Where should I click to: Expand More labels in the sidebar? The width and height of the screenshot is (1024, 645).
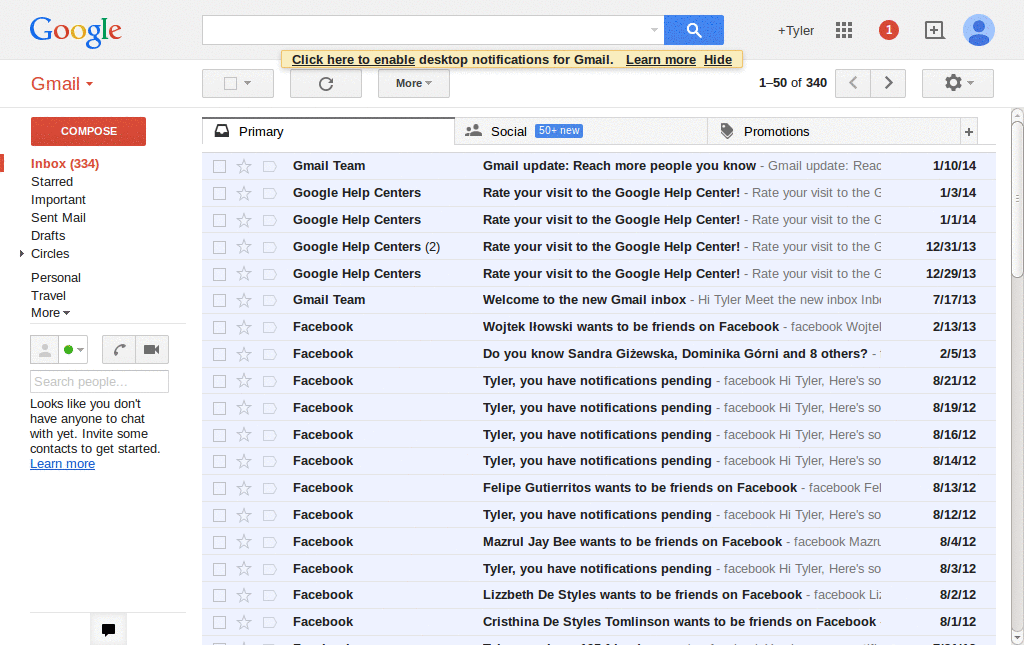click(50, 313)
